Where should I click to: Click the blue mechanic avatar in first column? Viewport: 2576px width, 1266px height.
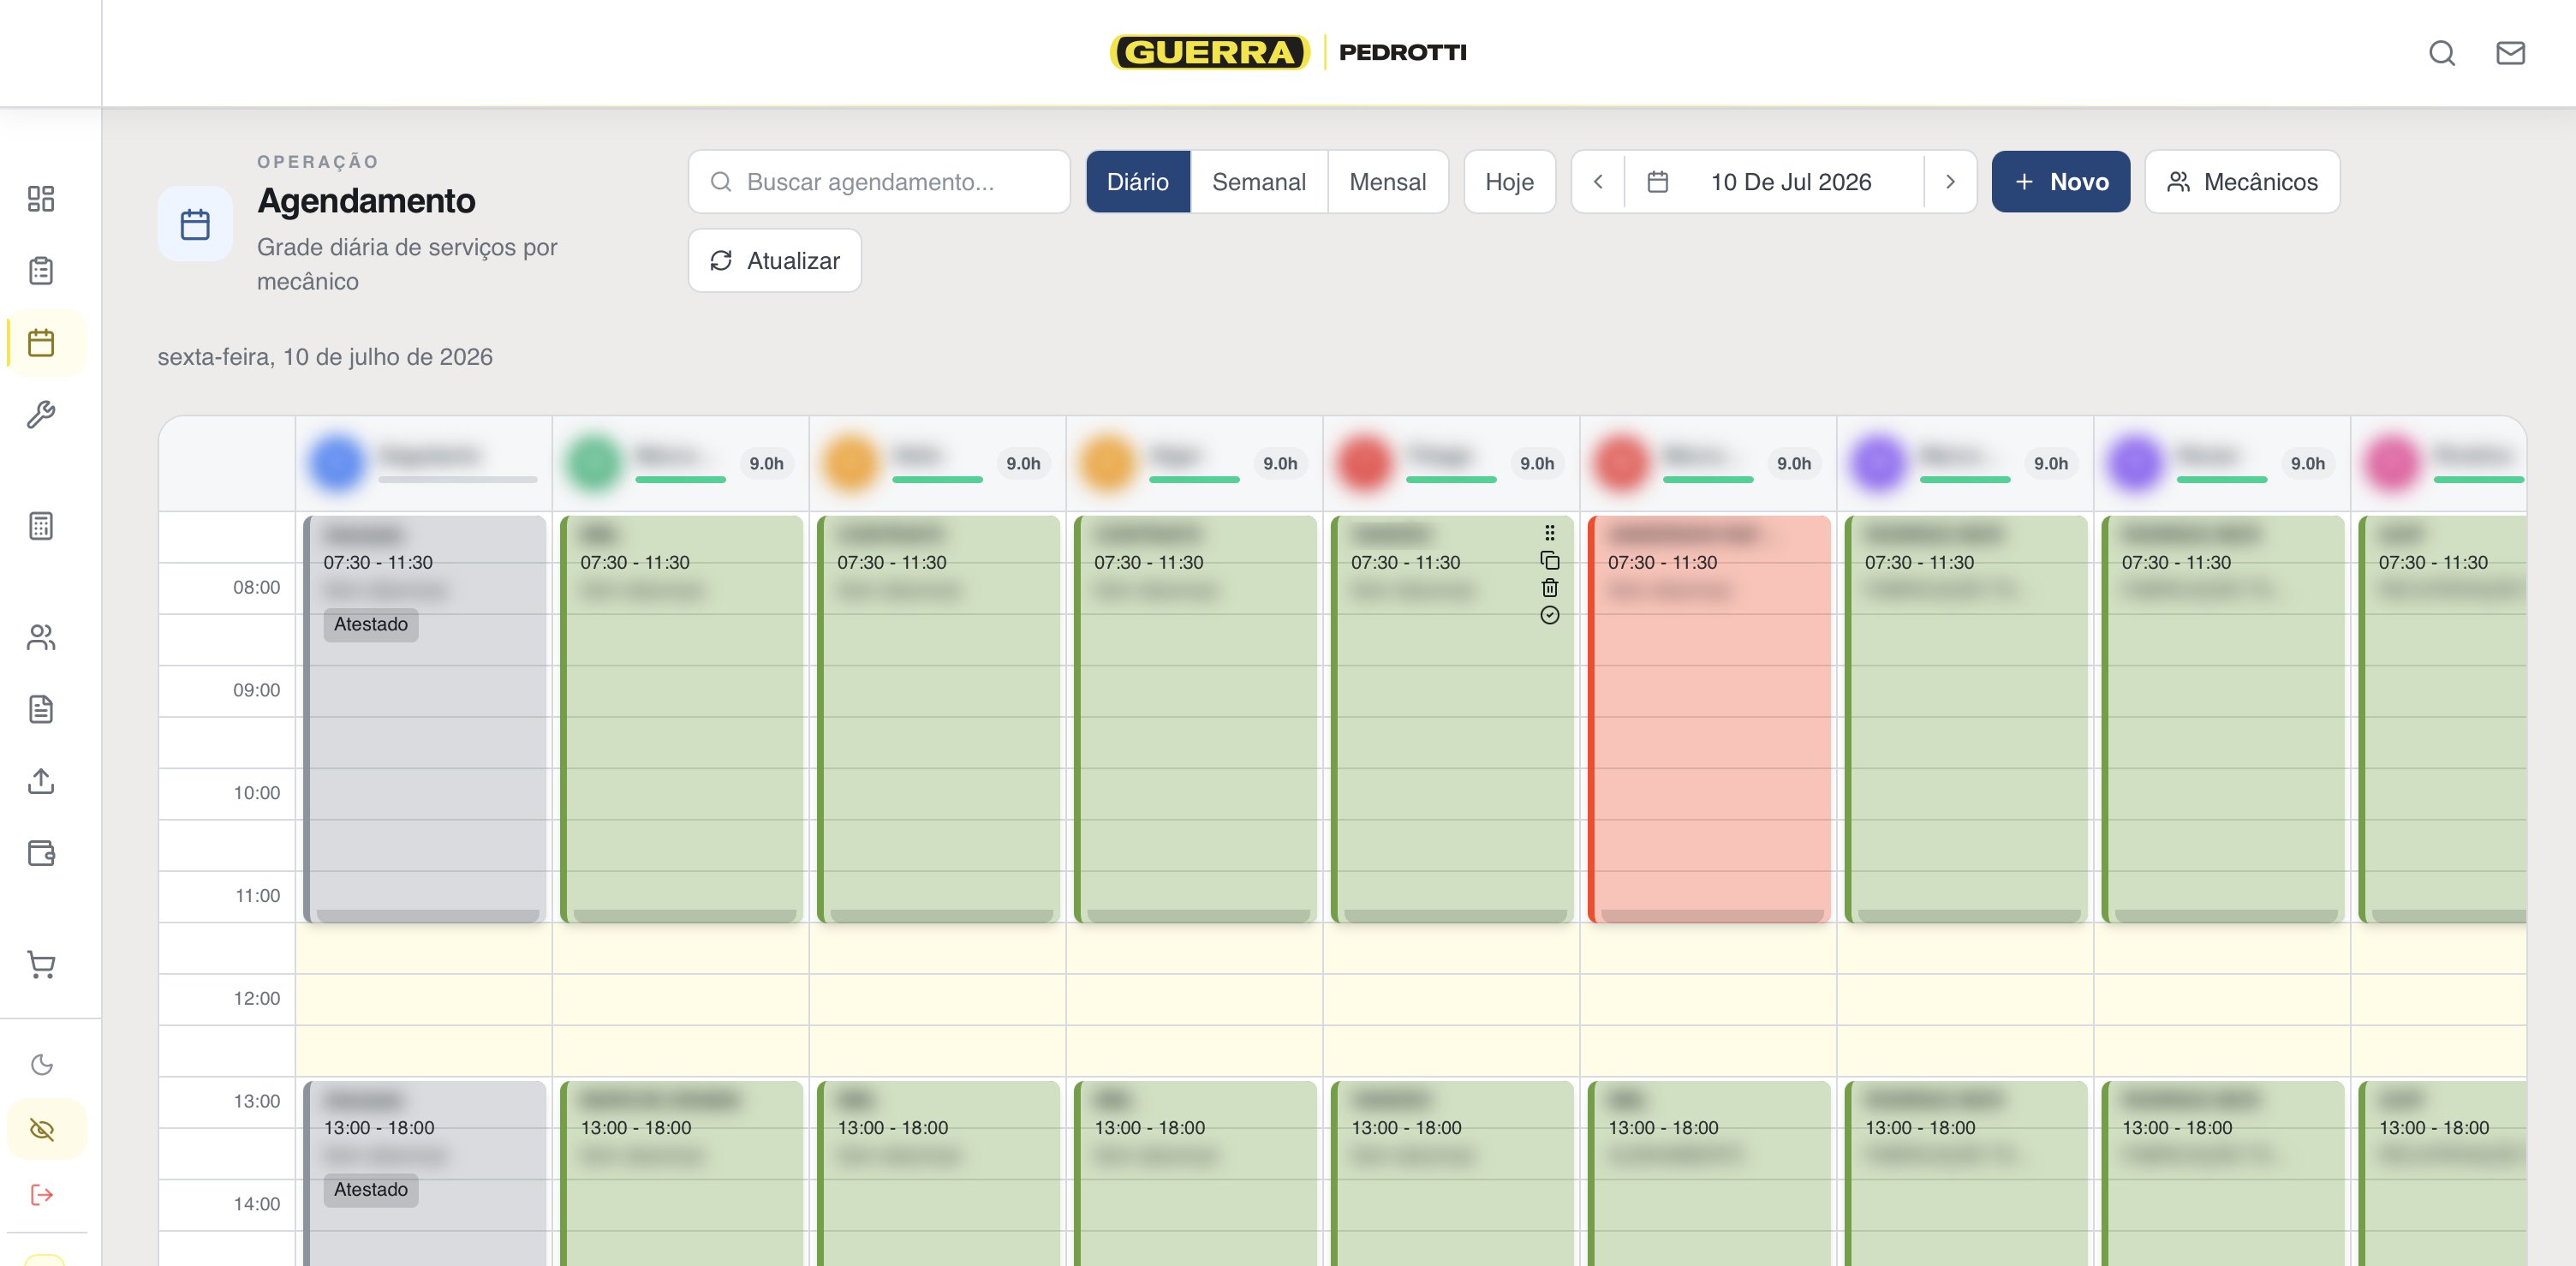pos(336,463)
